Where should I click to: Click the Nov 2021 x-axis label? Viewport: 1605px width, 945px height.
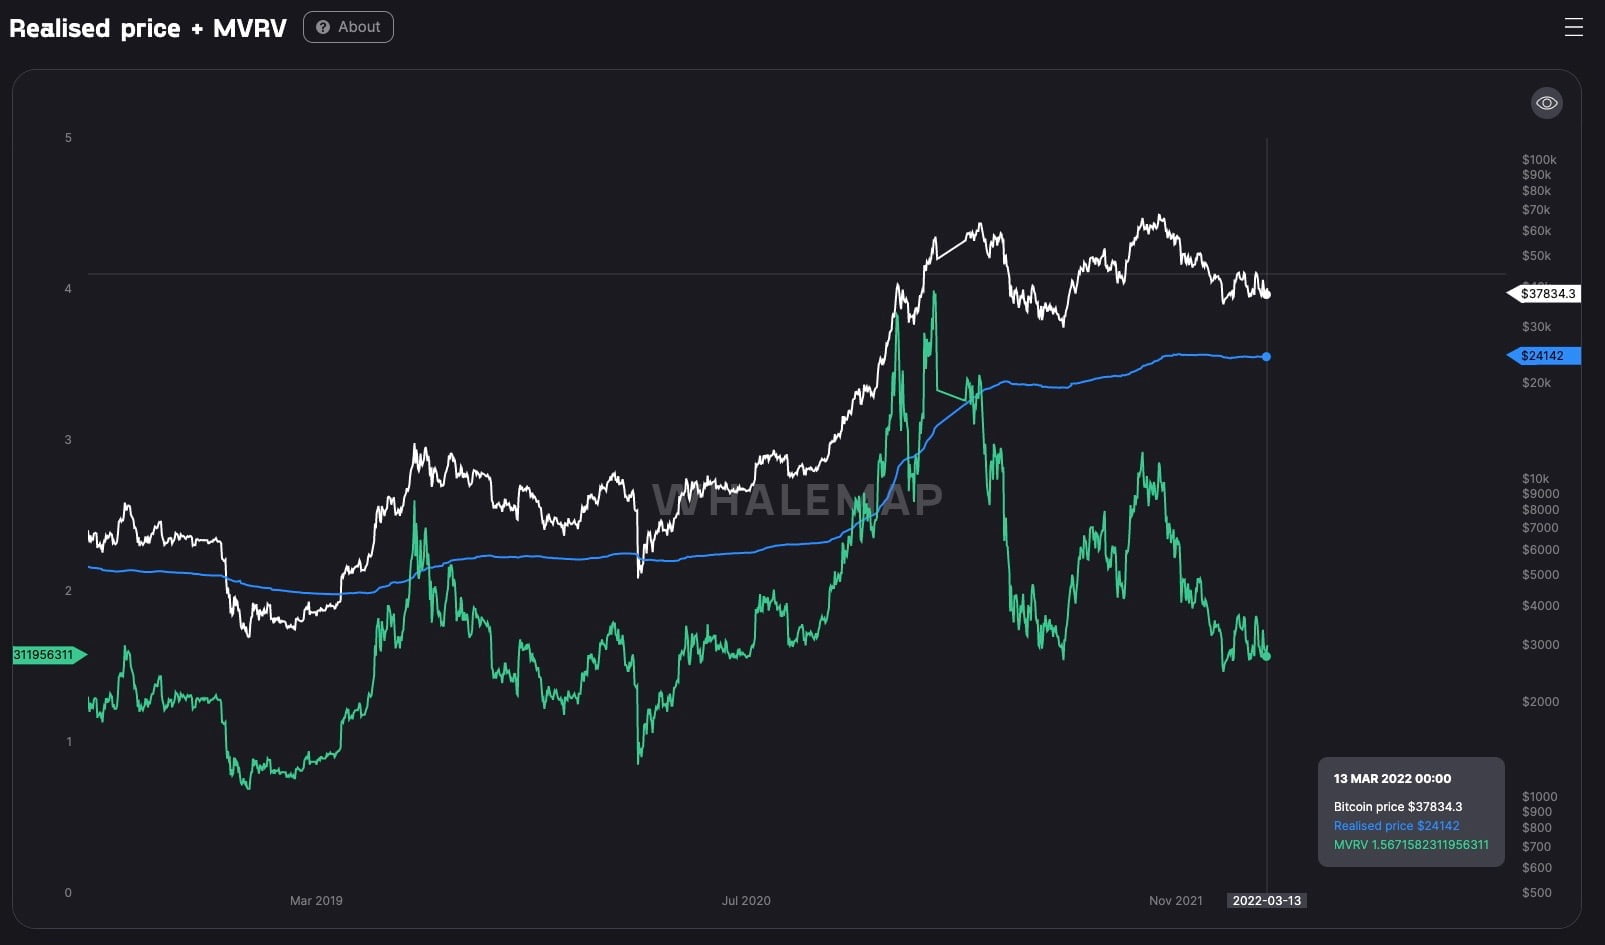(x=1175, y=901)
